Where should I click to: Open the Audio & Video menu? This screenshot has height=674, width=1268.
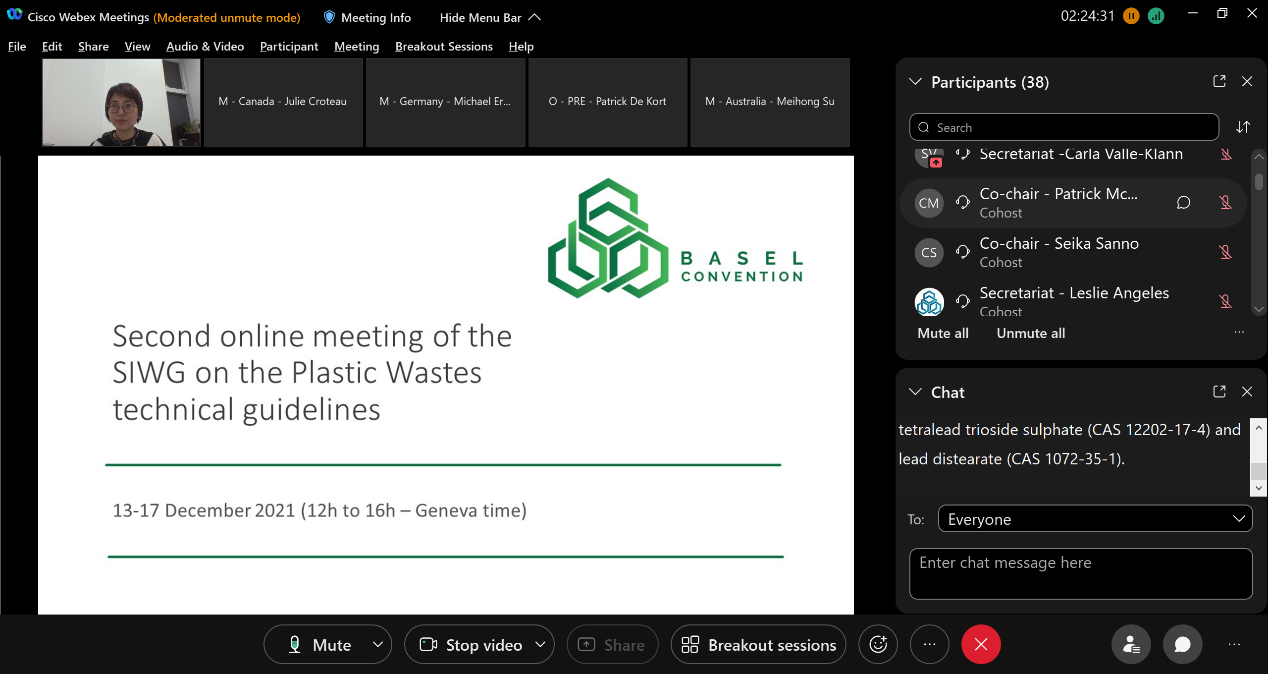[205, 46]
